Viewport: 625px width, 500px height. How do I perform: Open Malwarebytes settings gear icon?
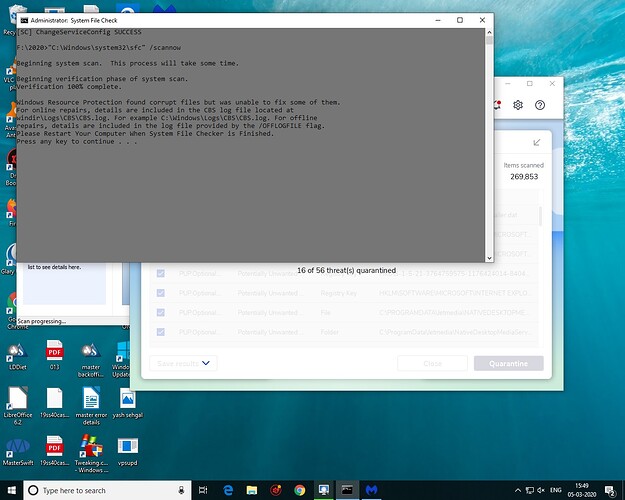(x=518, y=105)
